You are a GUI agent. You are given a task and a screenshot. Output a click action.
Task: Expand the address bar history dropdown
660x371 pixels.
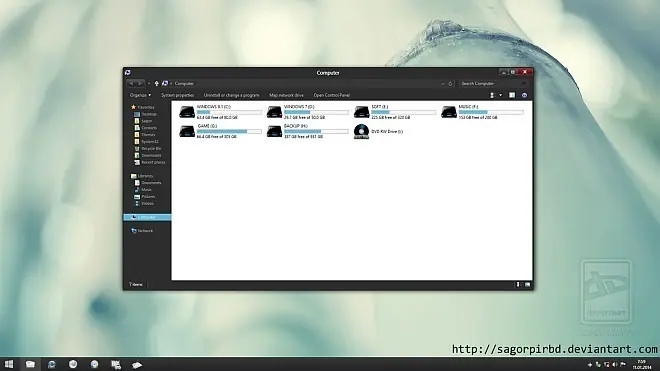click(x=443, y=84)
